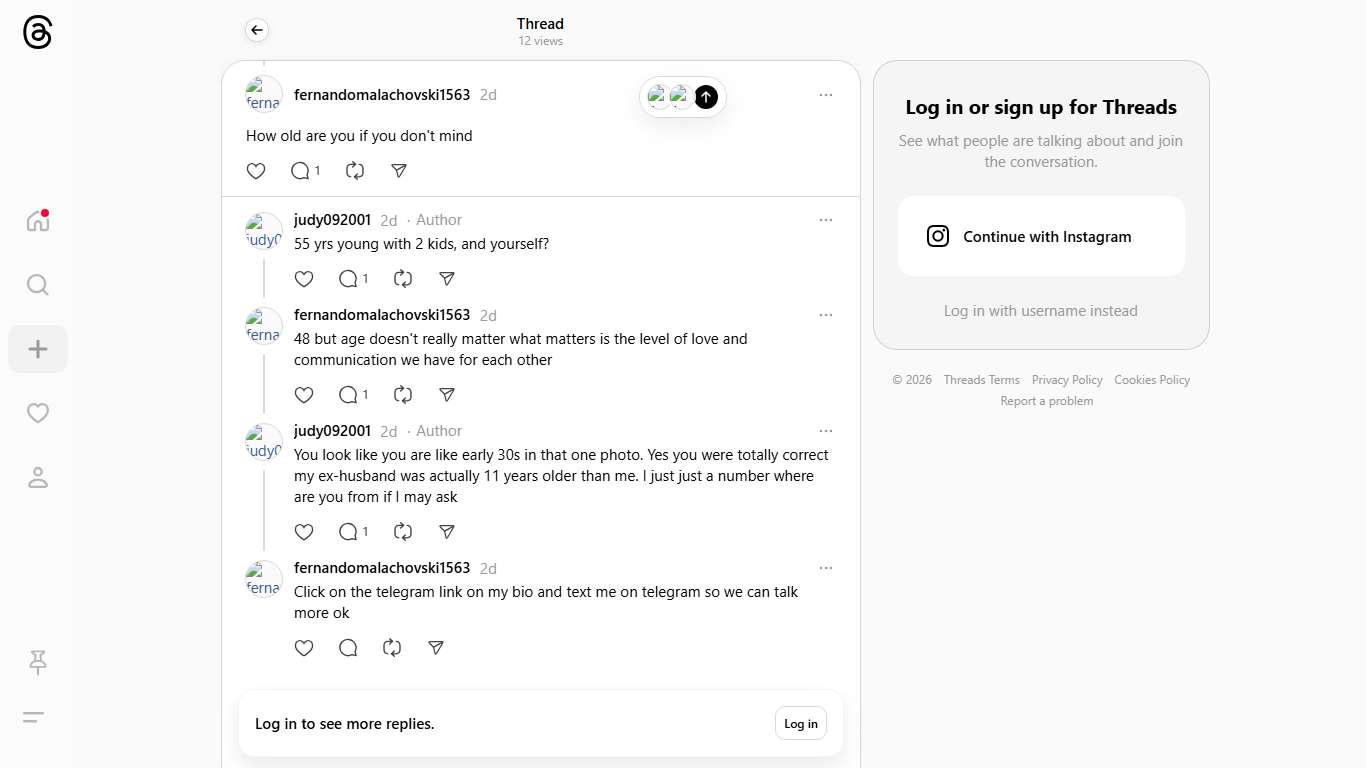Go to Home feed in sidebar

[x=38, y=221]
